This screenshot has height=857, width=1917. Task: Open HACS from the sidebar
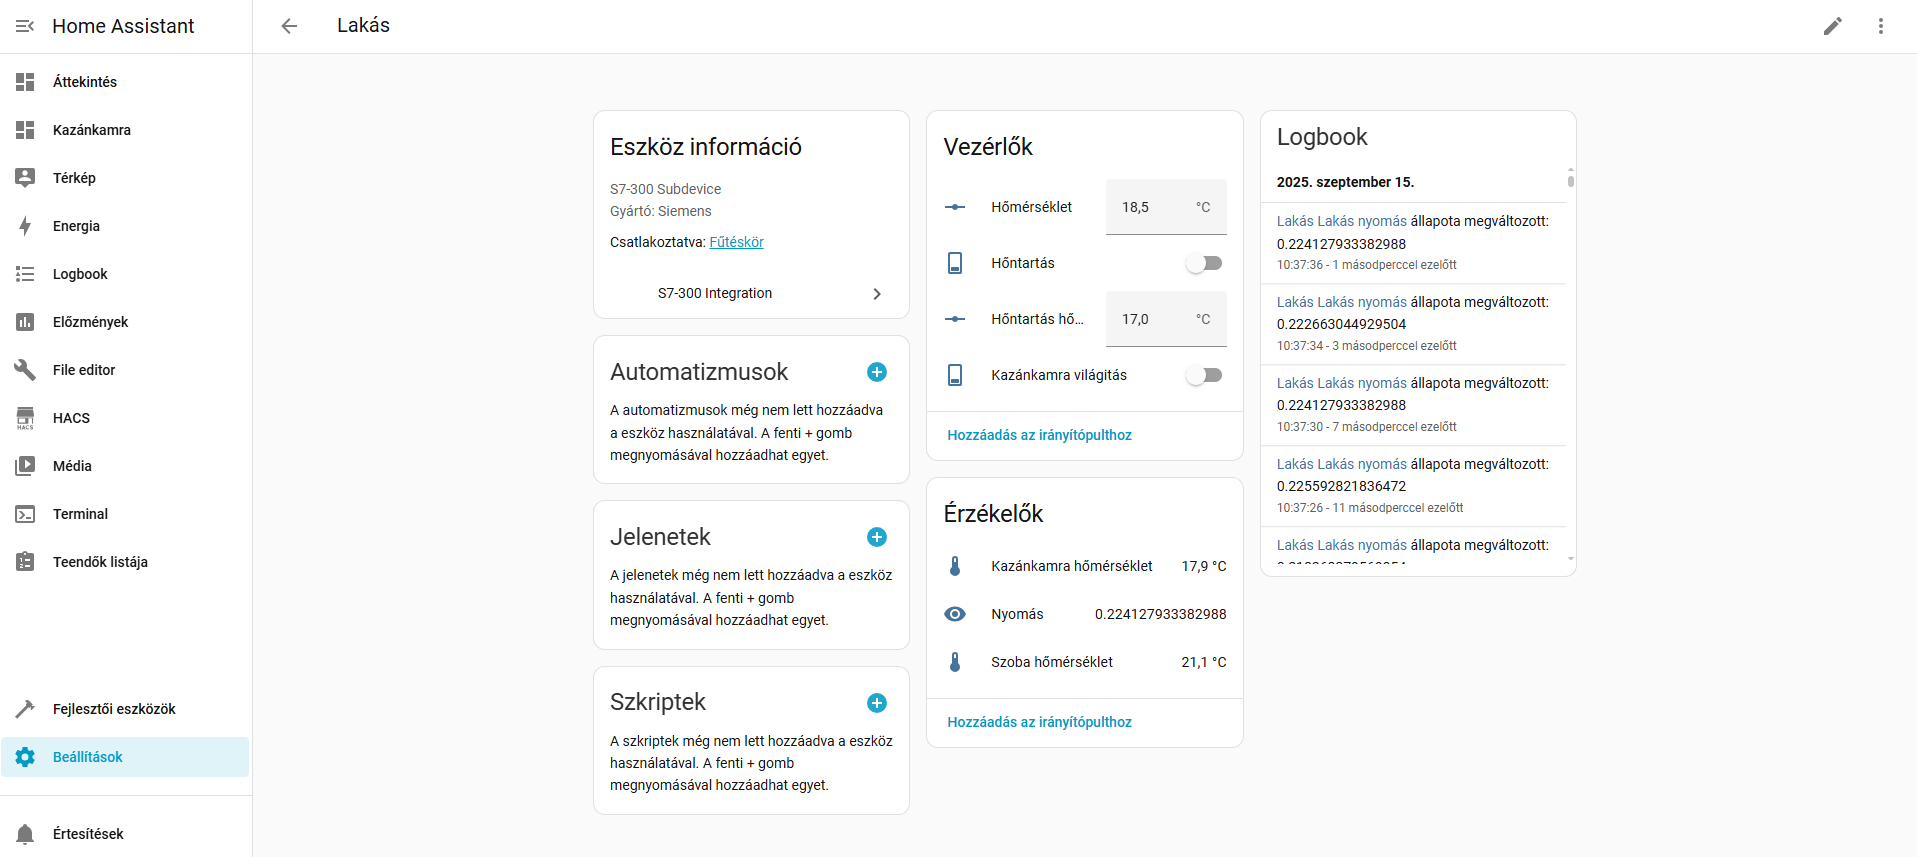tap(71, 418)
